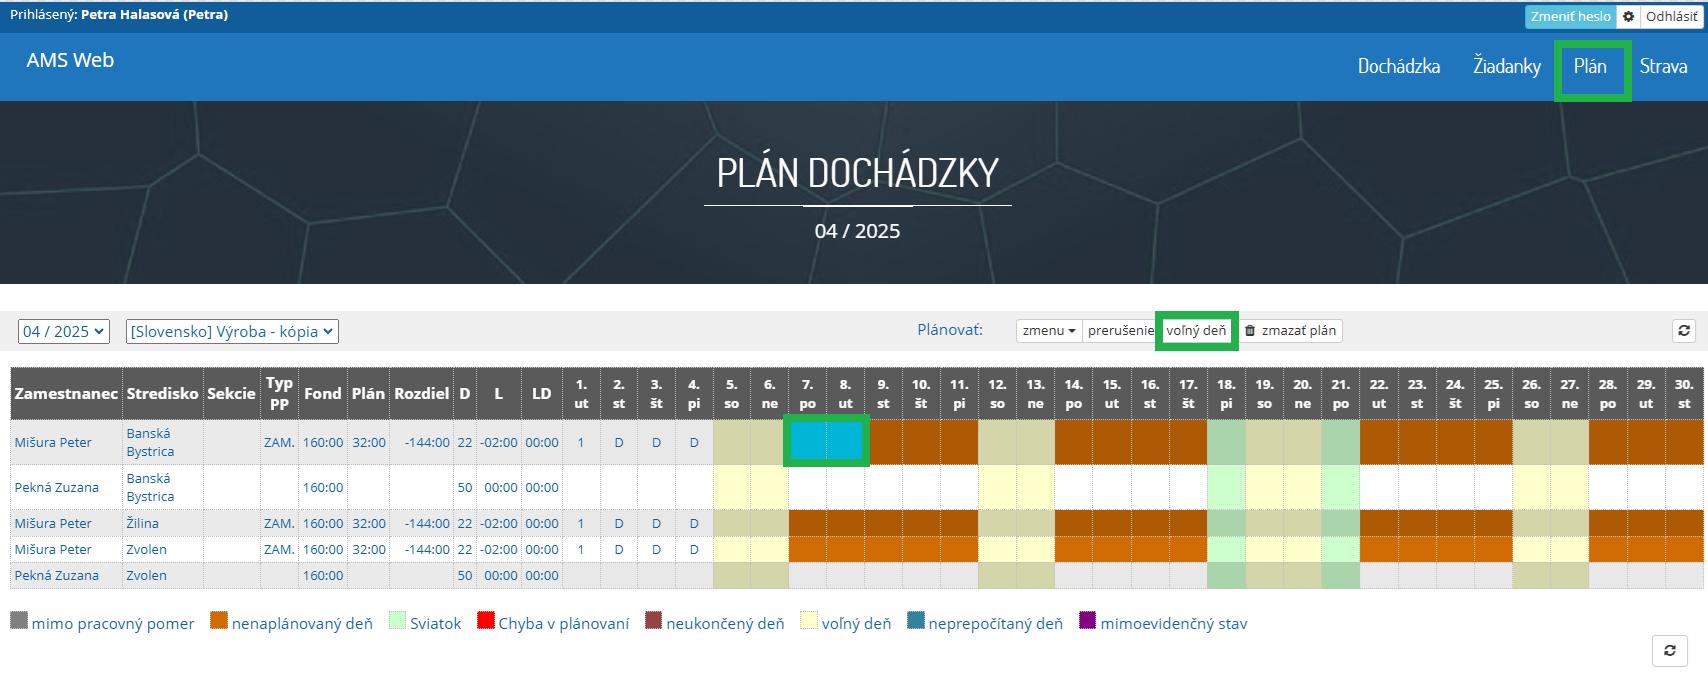The image size is (1708, 692).
Task: Click 'mimoevidenčný stav' purple legend swatch
Action: (1088, 621)
